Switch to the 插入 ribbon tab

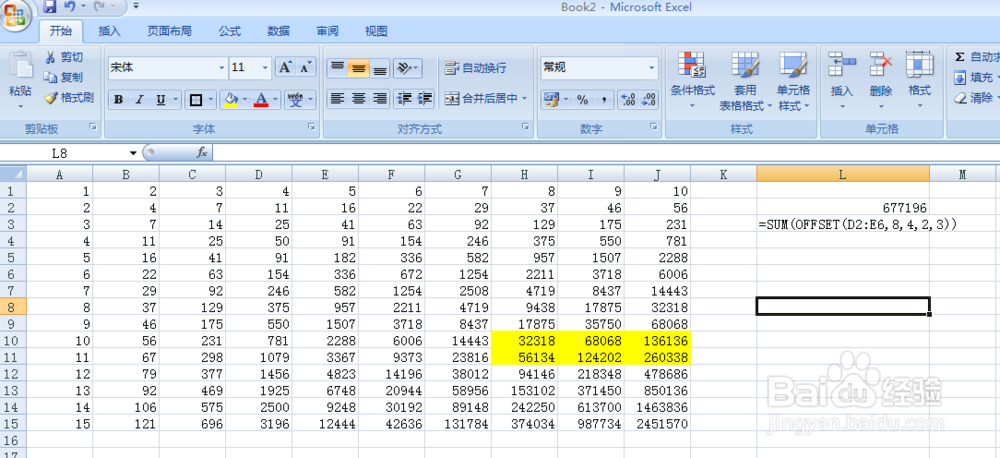110,31
